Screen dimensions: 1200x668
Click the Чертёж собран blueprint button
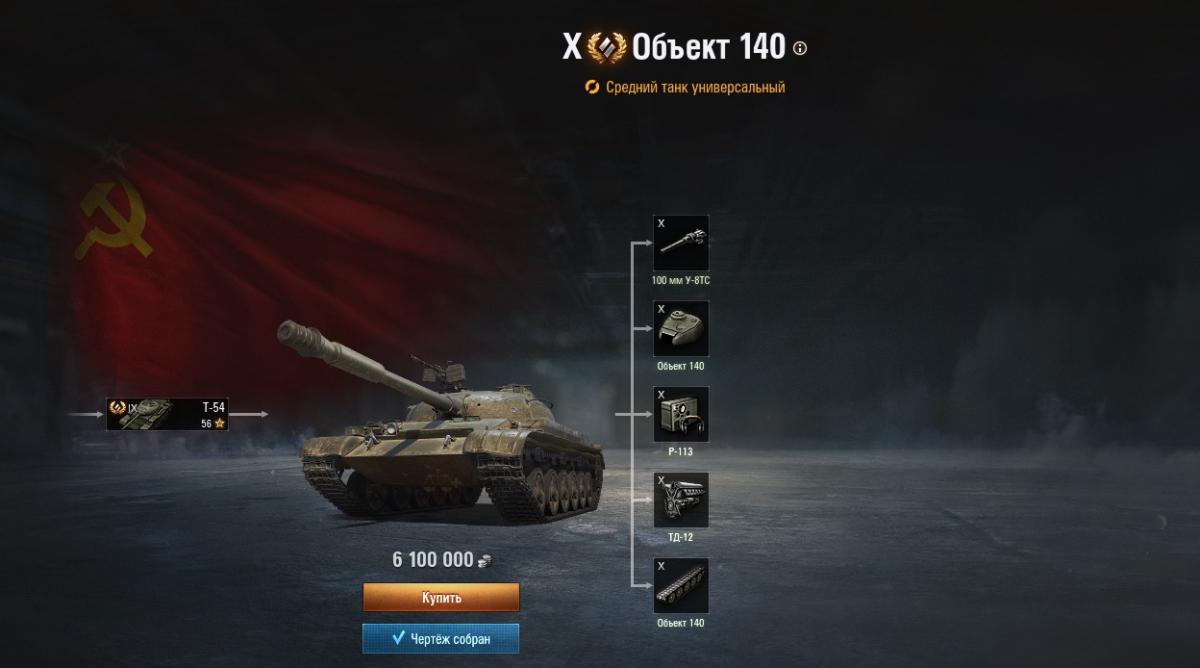point(441,638)
